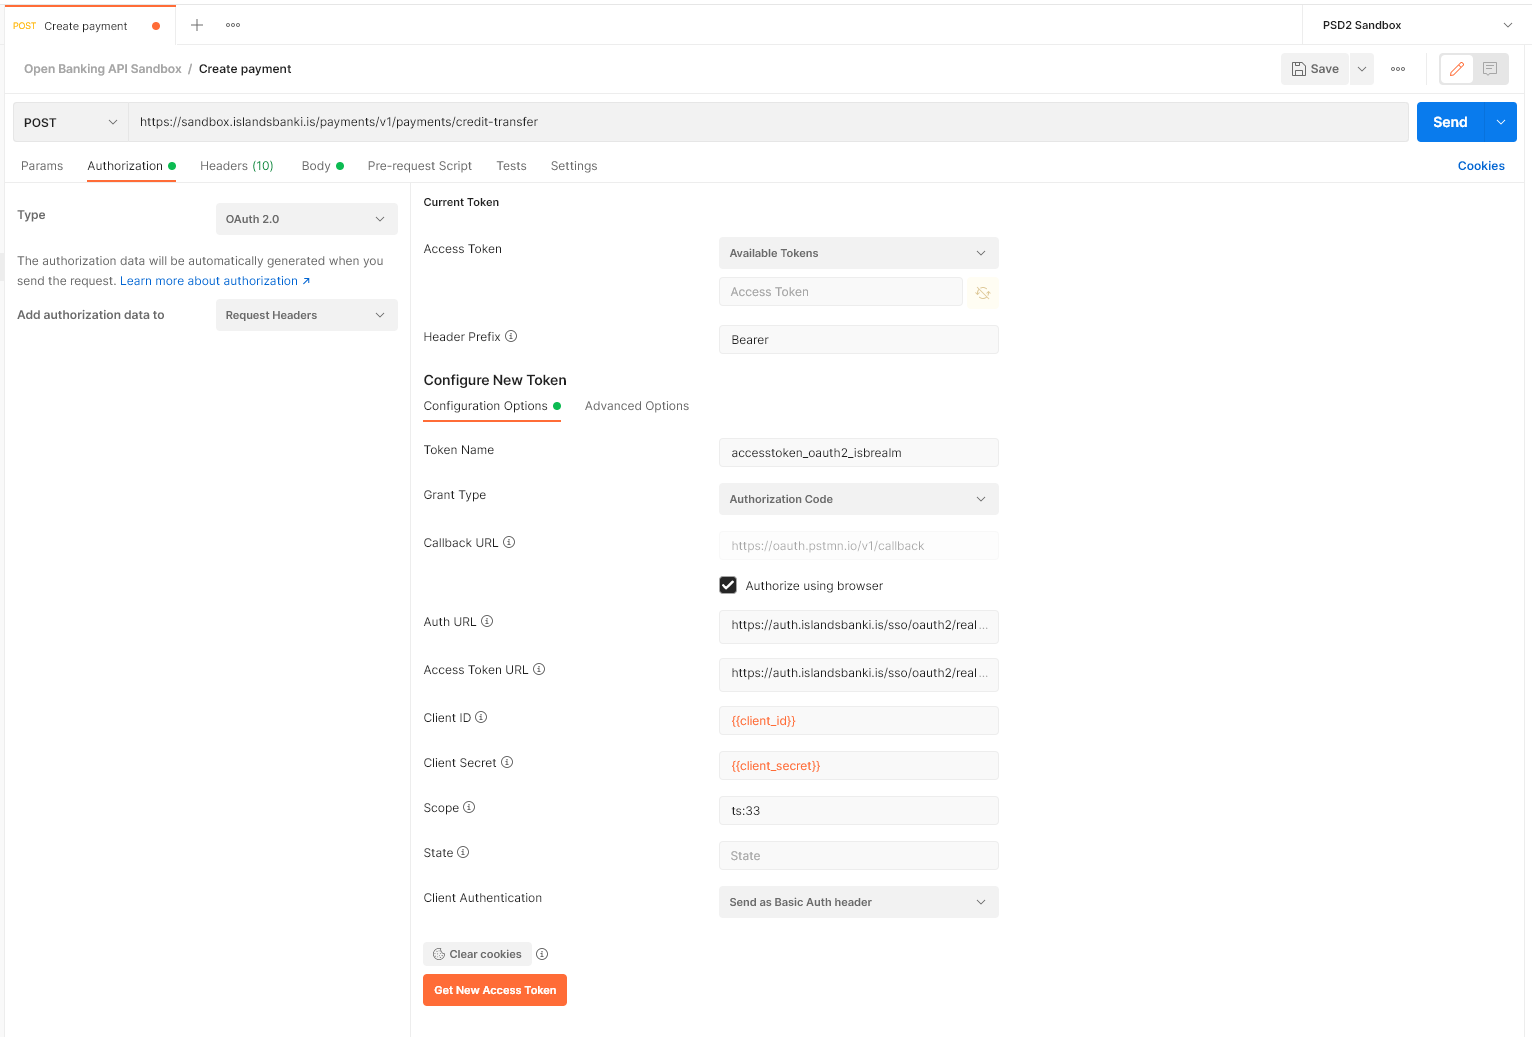
Task: Click the info icon next to Callback URL
Action: click(509, 543)
